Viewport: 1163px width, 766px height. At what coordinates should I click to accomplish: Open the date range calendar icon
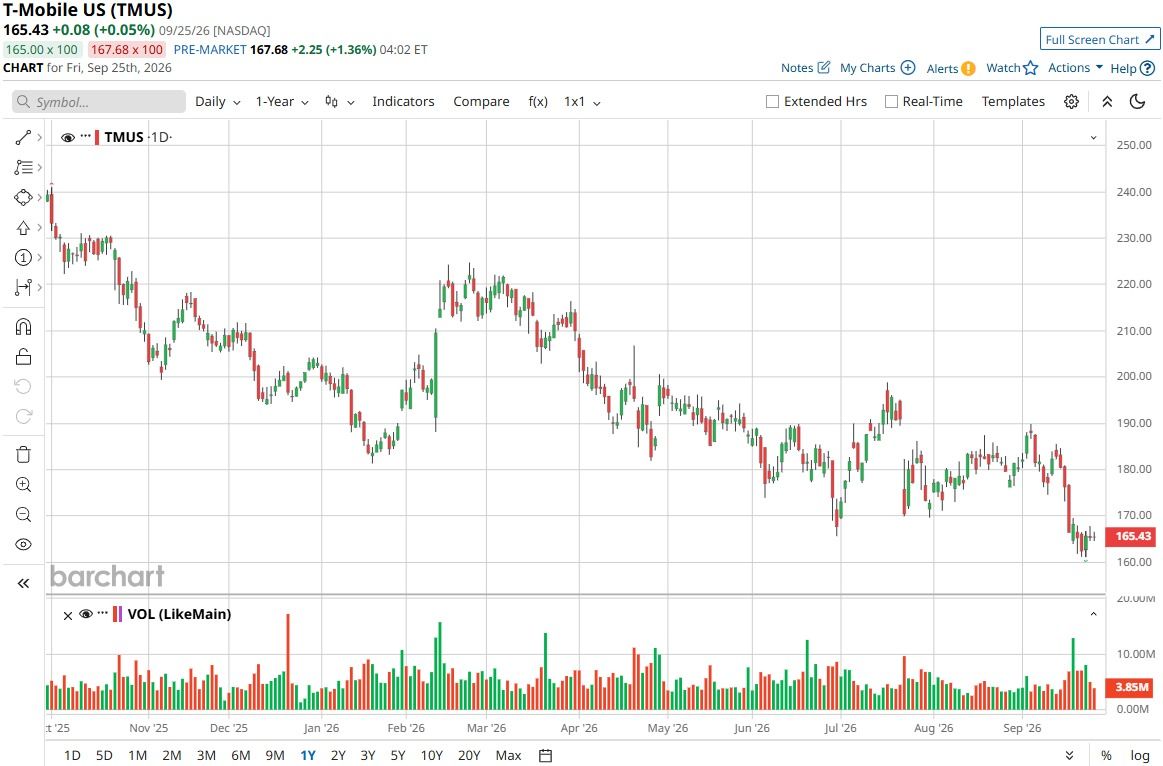click(545, 756)
